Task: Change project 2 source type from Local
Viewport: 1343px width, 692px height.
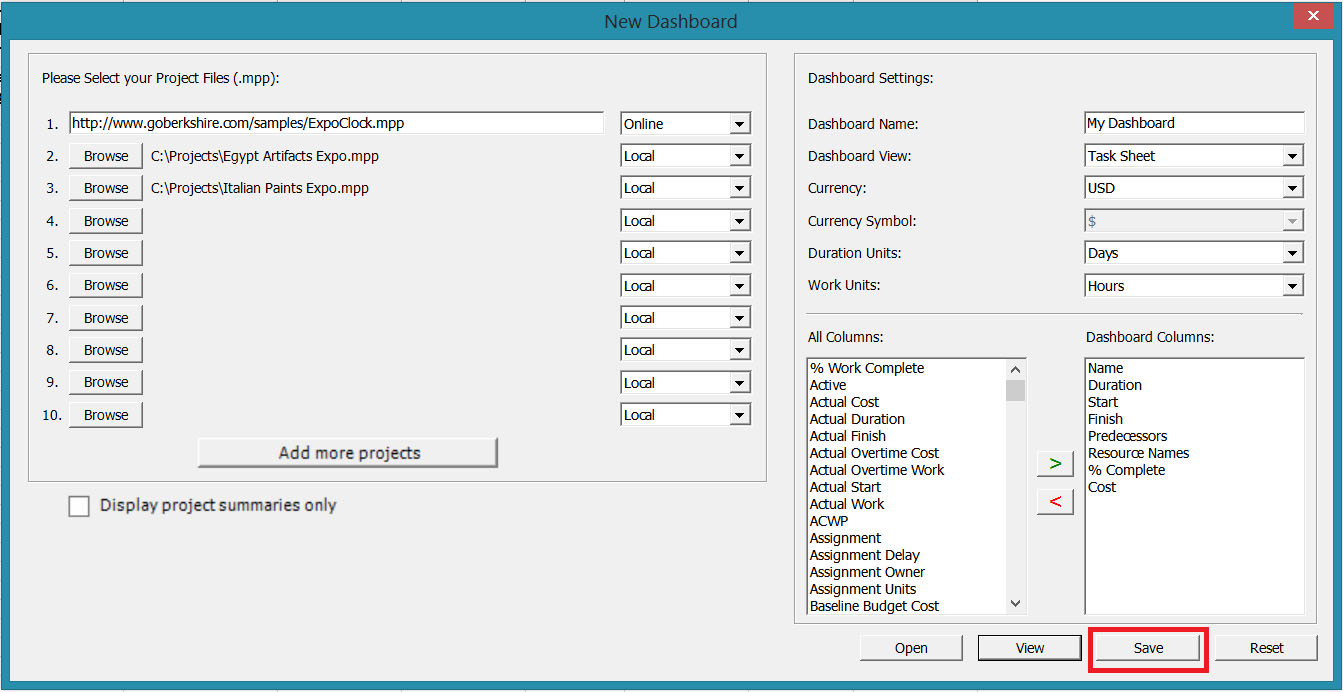Action: pyautogui.click(x=739, y=155)
